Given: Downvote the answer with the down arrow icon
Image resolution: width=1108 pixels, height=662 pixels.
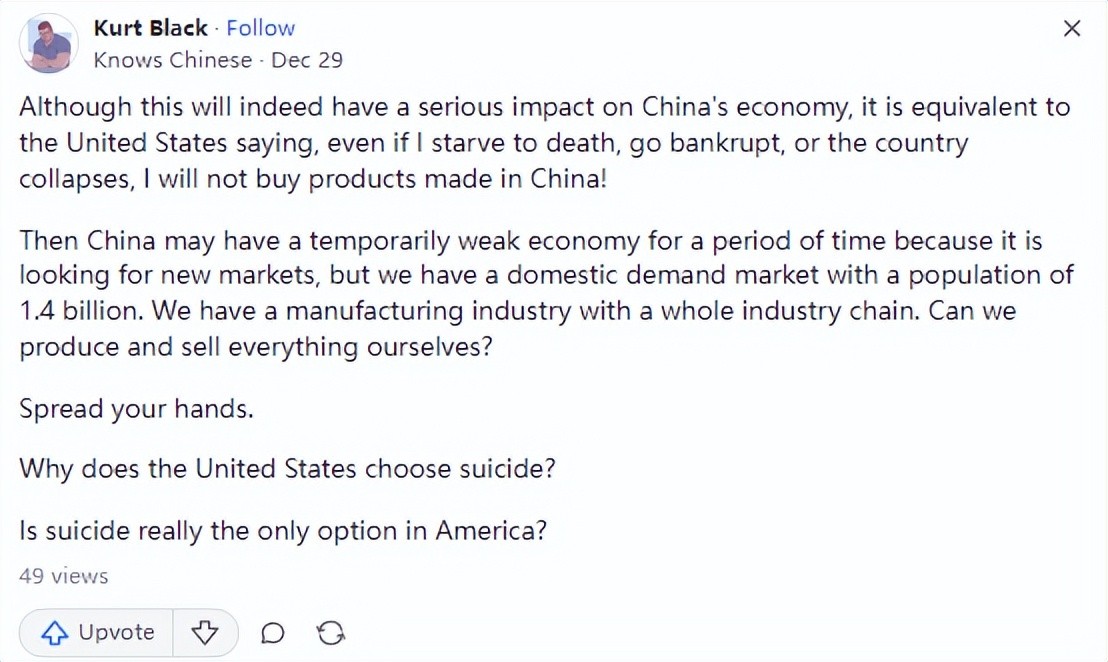Looking at the screenshot, I should point(205,632).
